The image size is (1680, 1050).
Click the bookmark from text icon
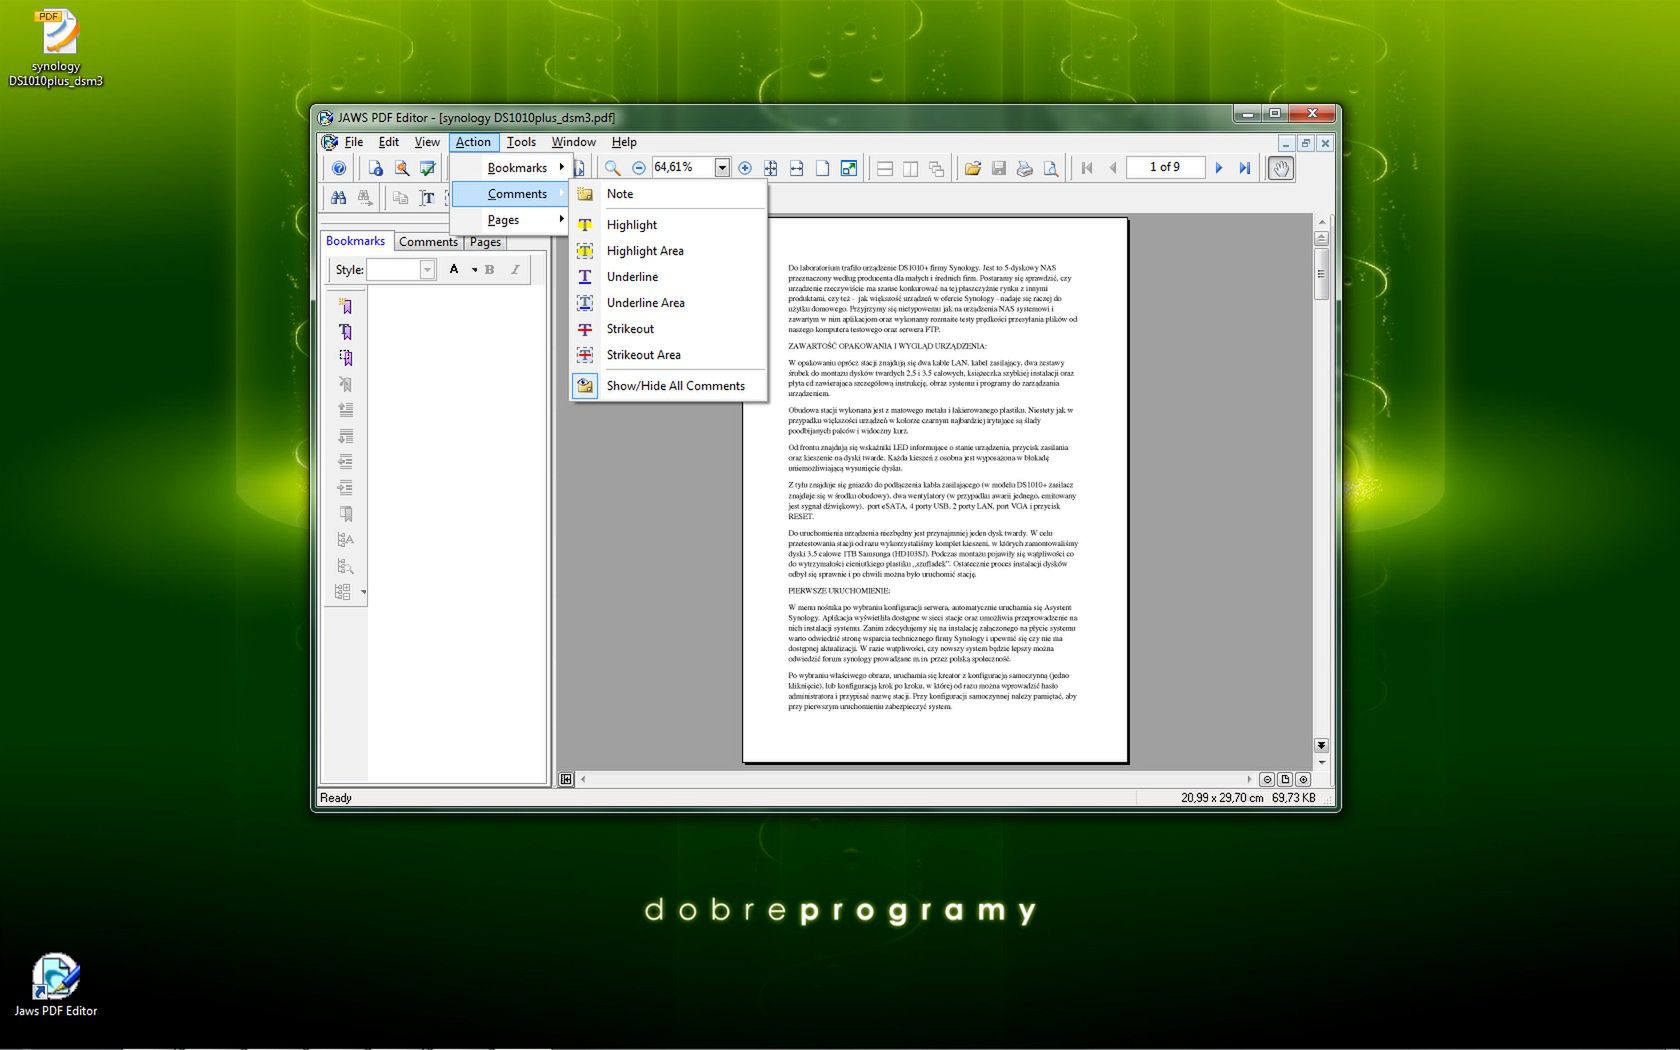[345, 332]
